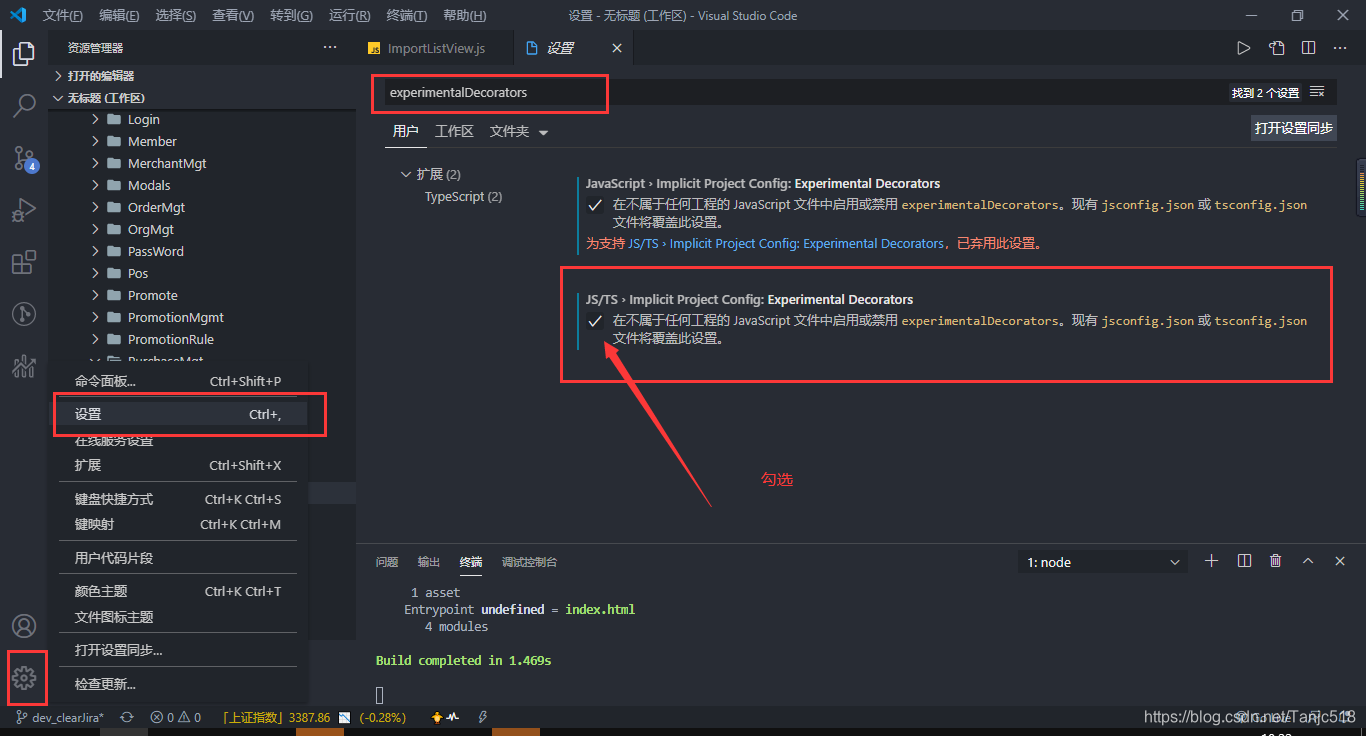Open the 终端(T) menu
The width and height of the screenshot is (1366, 736).
tap(406, 16)
